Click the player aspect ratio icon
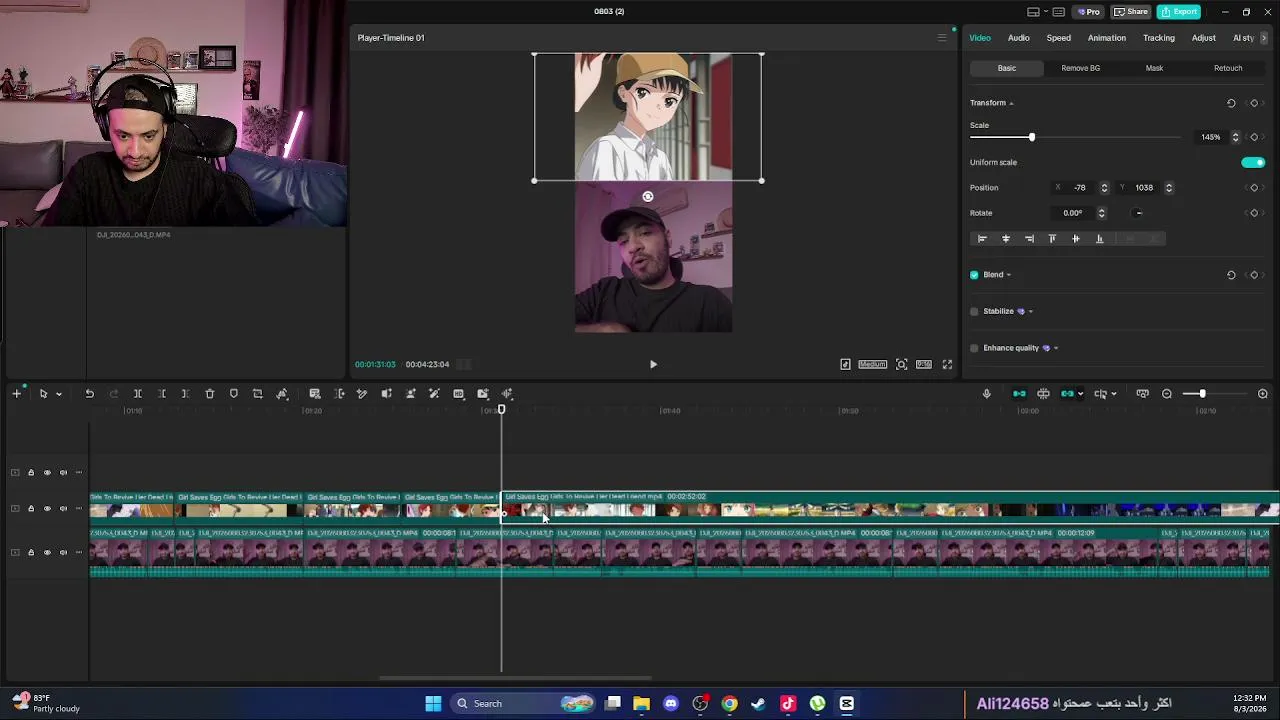The image size is (1280, 720). click(x=924, y=364)
